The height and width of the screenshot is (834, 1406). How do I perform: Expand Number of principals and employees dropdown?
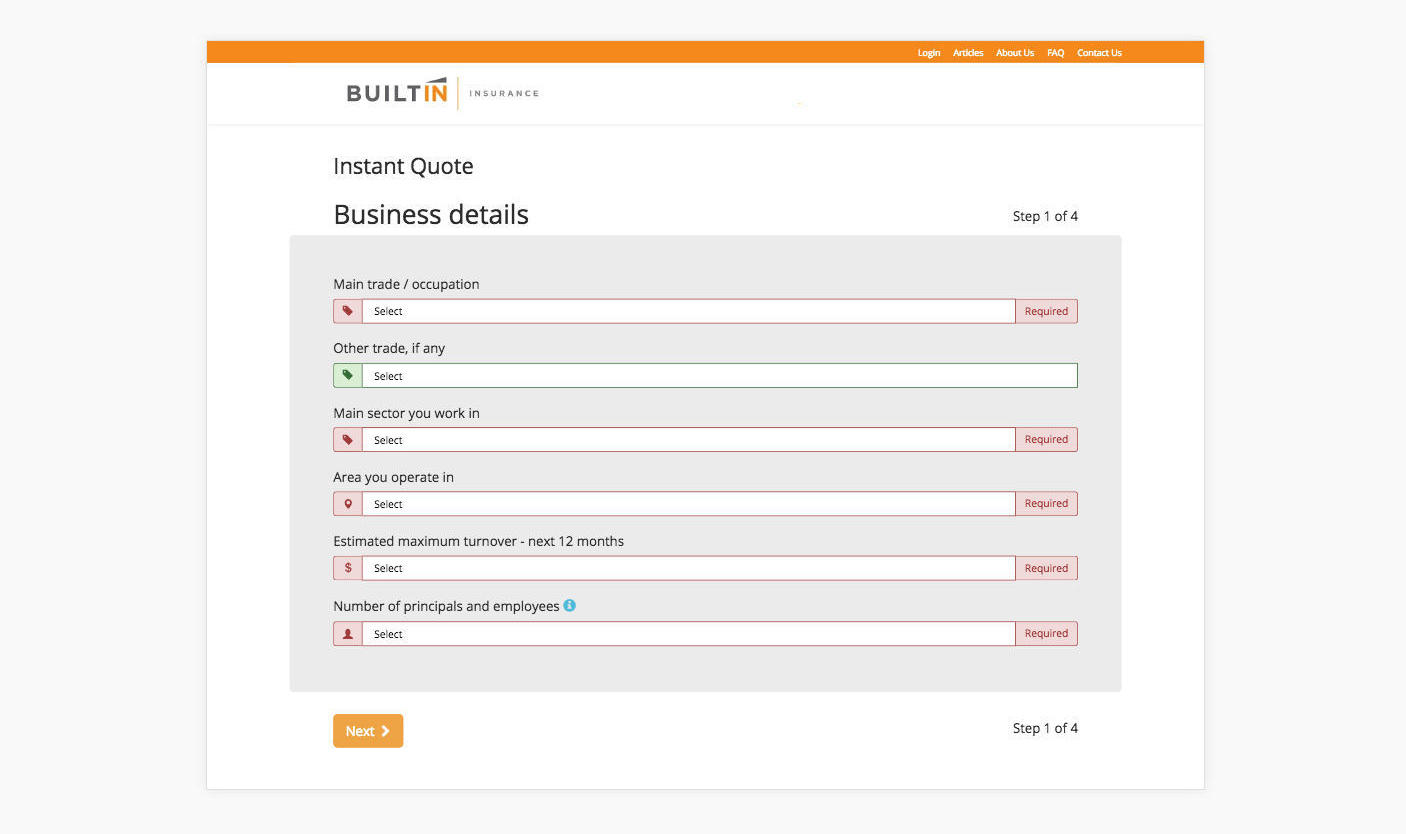688,634
